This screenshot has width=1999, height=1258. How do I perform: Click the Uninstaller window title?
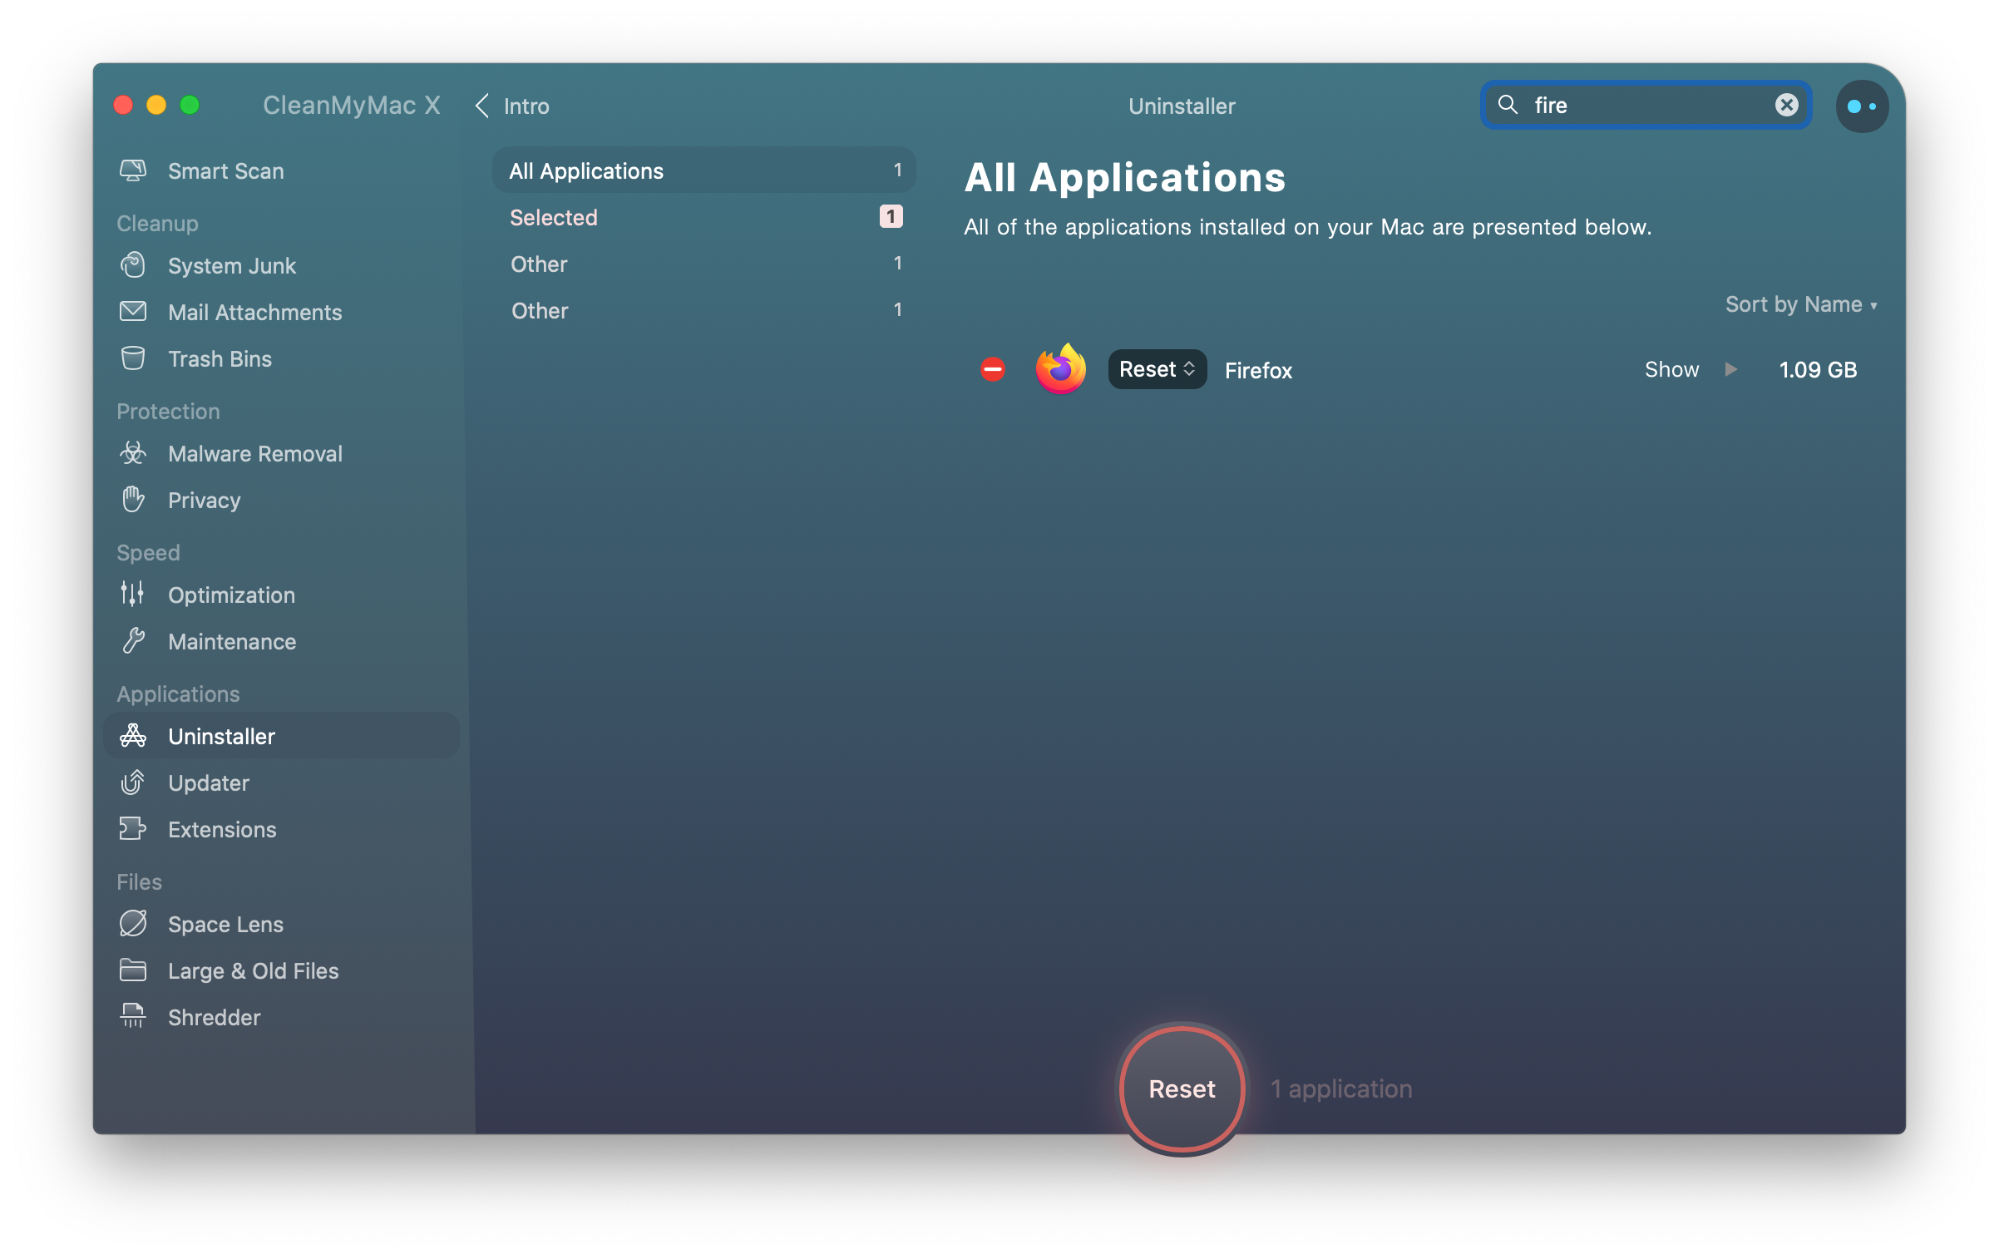[x=1181, y=106]
